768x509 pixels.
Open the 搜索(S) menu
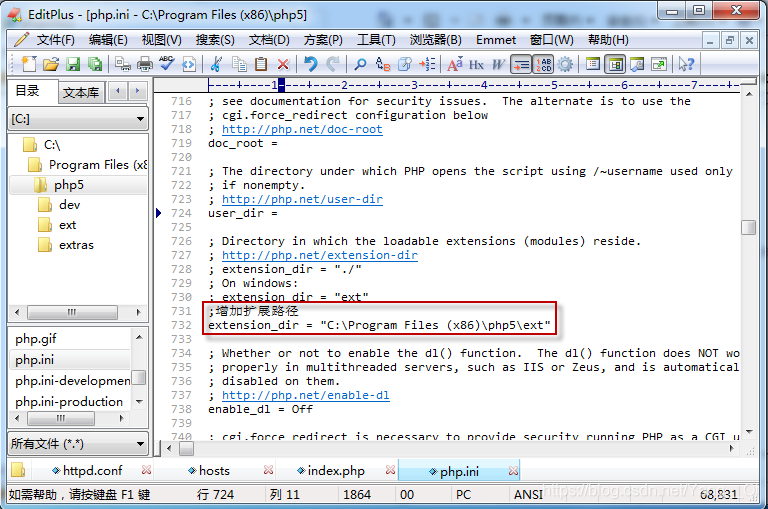tap(215, 40)
